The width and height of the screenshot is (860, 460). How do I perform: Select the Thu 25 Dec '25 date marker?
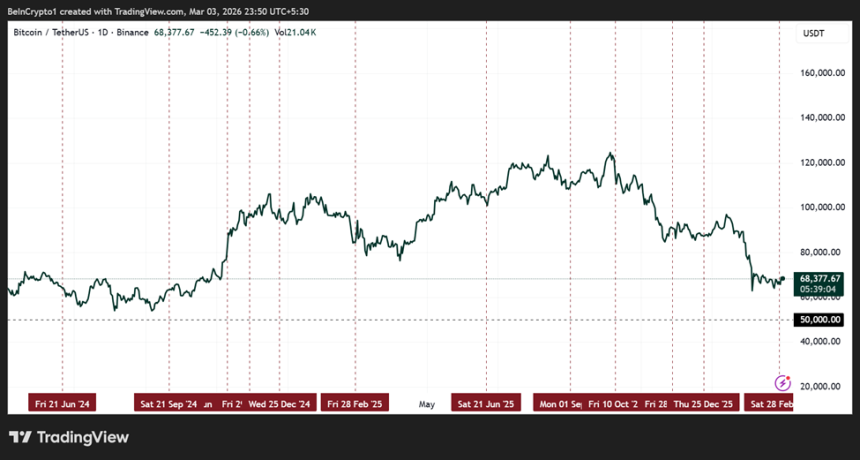click(703, 404)
